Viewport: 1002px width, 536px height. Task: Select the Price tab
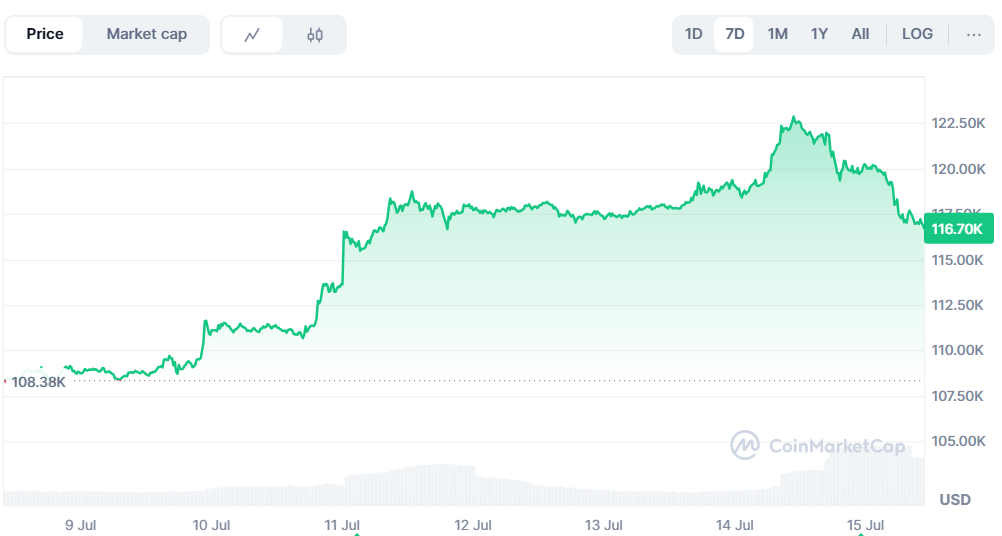coord(45,34)
